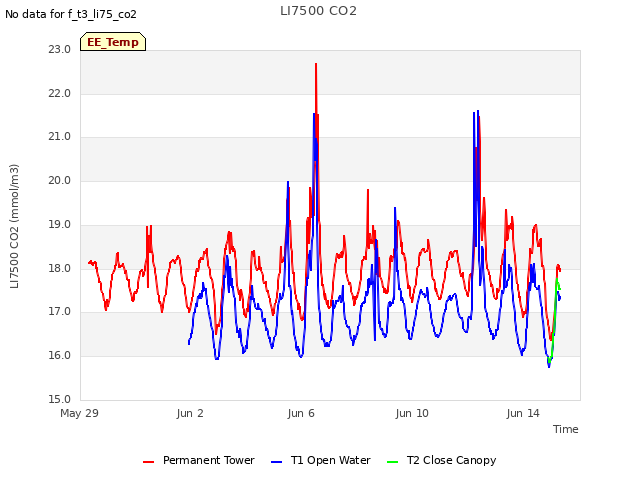Screen dimensions: 640x480
Task: Click the chart title LI7500 CO2
Action: [318, 11]
